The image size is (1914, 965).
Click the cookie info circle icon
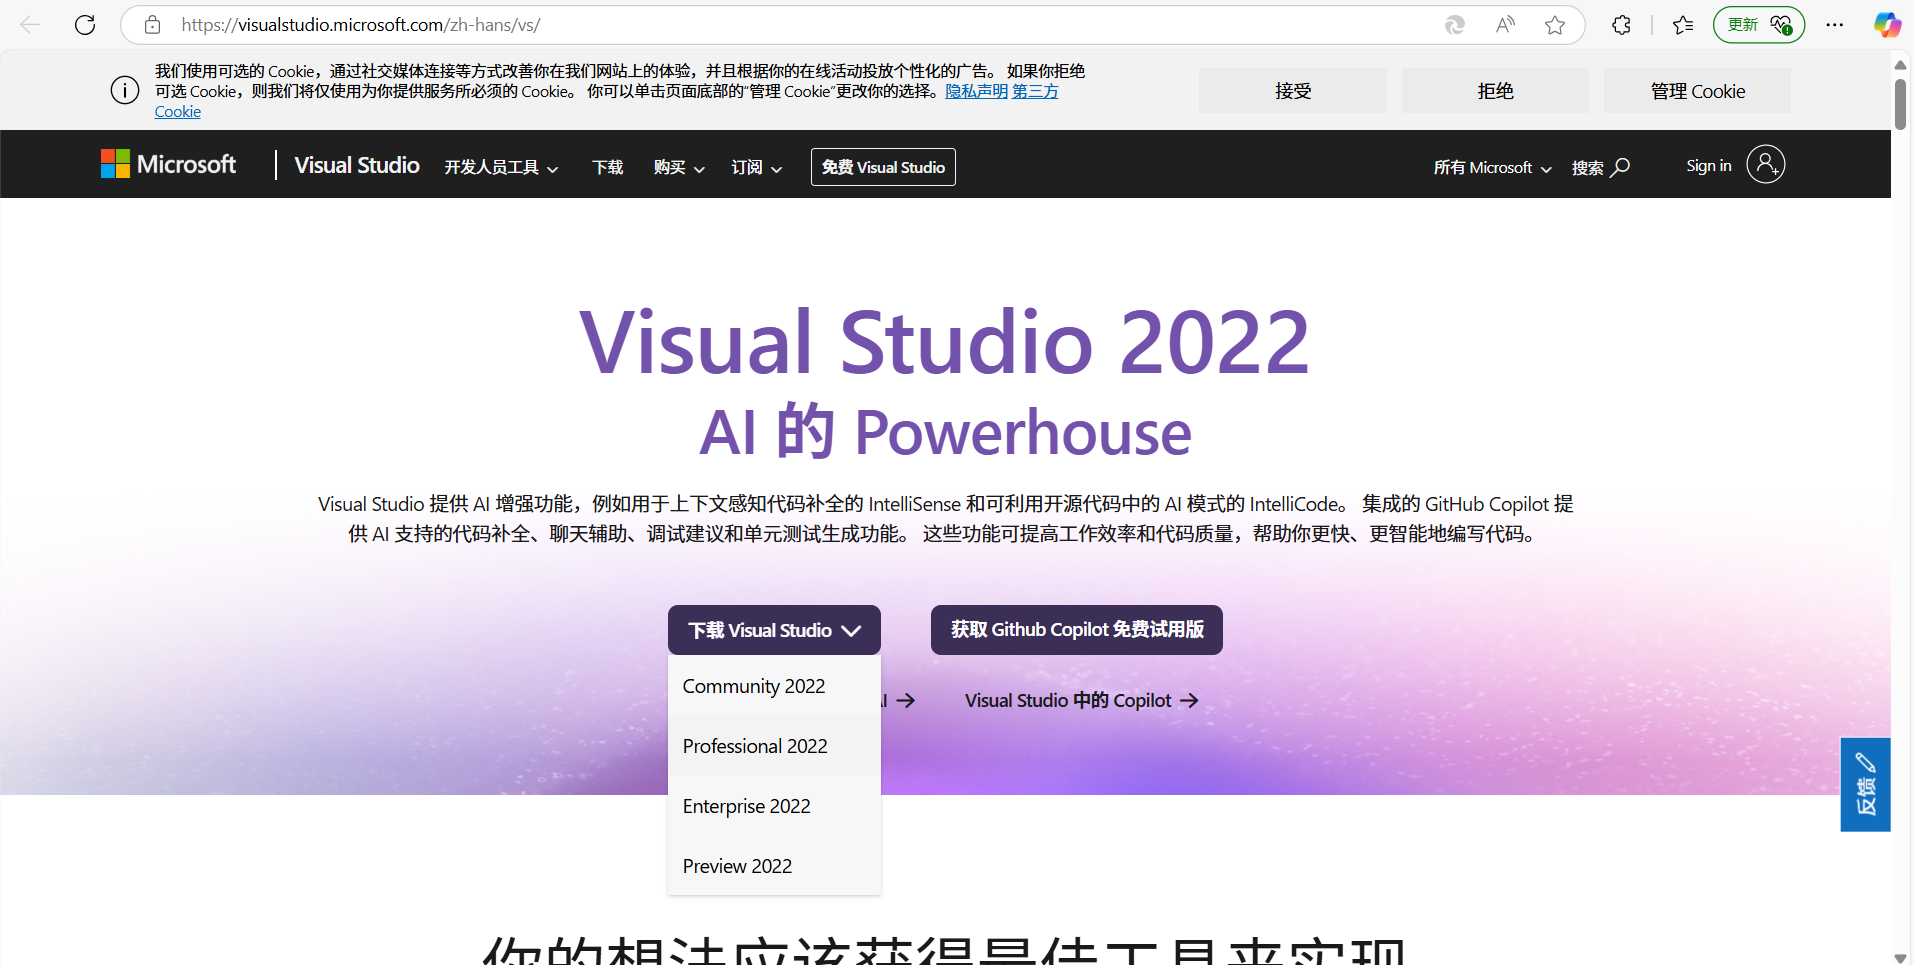pyautogui.click(x=125, y=91)
